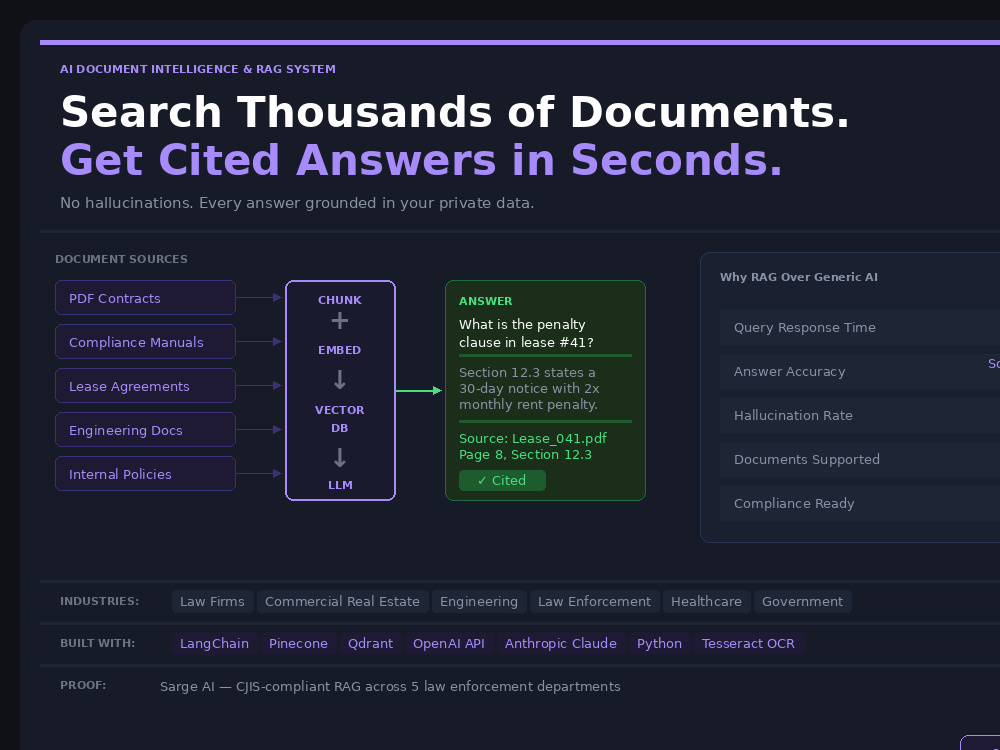Viewport: 1000px width, 750px height.
Task: Select the Query Response Time row
Action: pyautogui.click(x=860, y=327)
